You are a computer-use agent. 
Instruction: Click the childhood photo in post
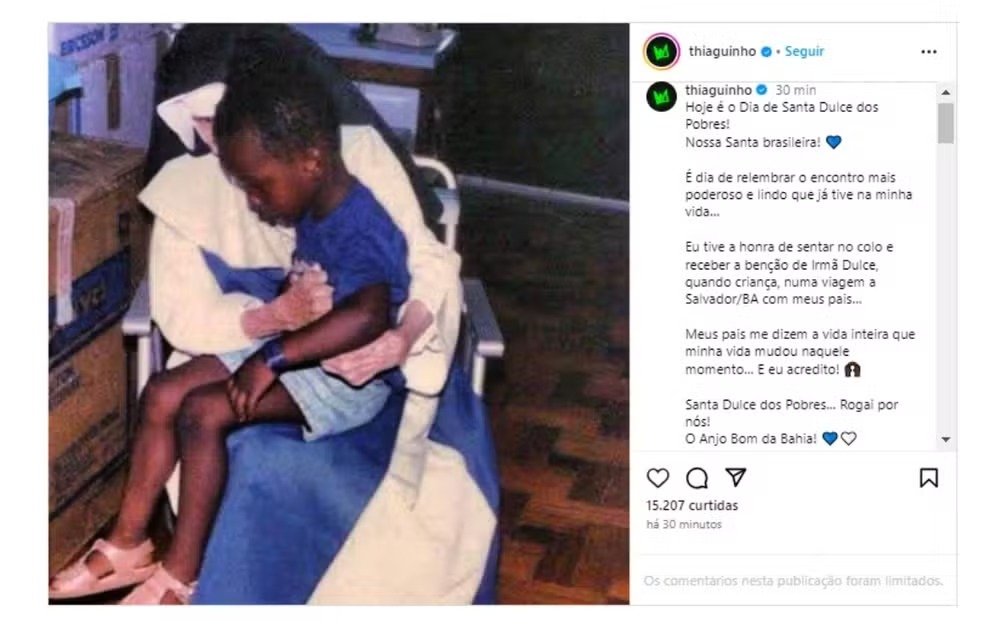pyautogui.click(x=339, y=314)
